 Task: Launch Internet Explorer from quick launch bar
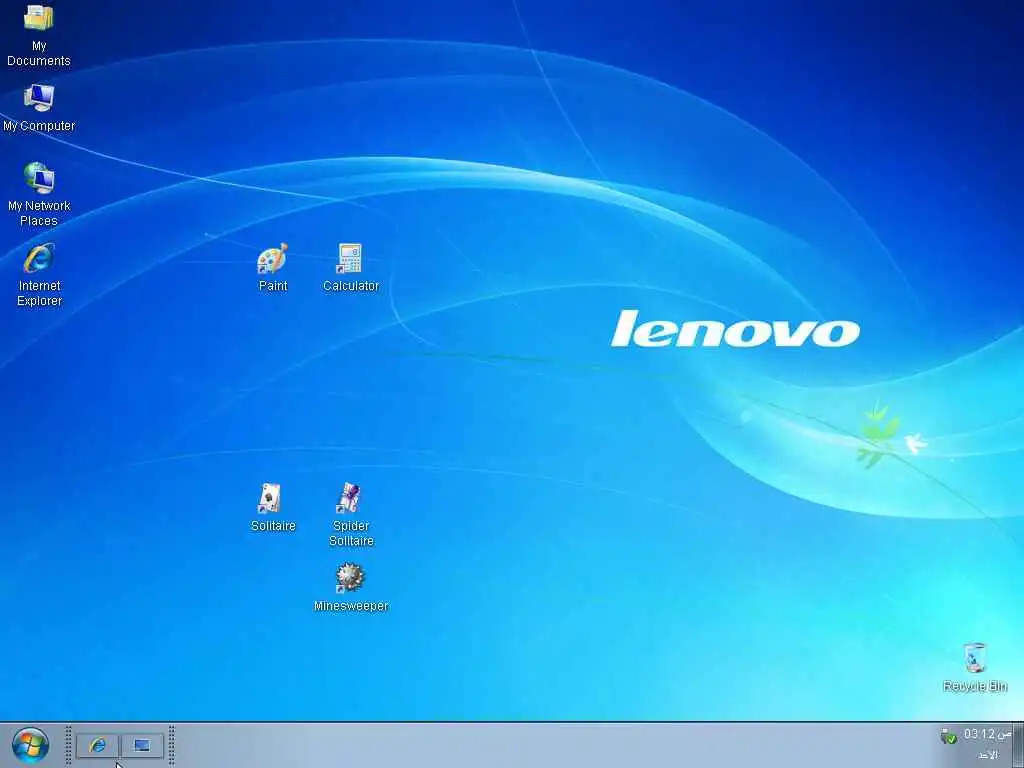point(98,745)
